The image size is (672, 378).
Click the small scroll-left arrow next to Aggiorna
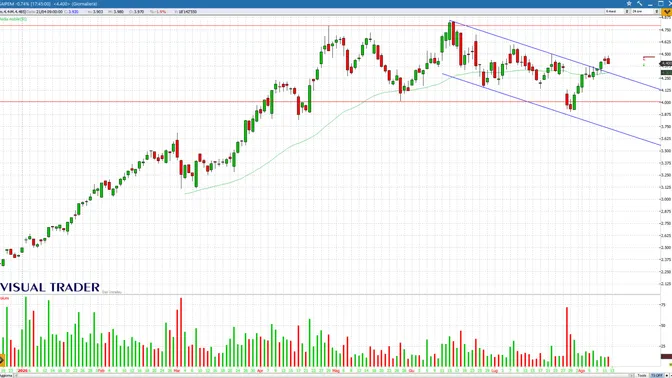(15, 375)
